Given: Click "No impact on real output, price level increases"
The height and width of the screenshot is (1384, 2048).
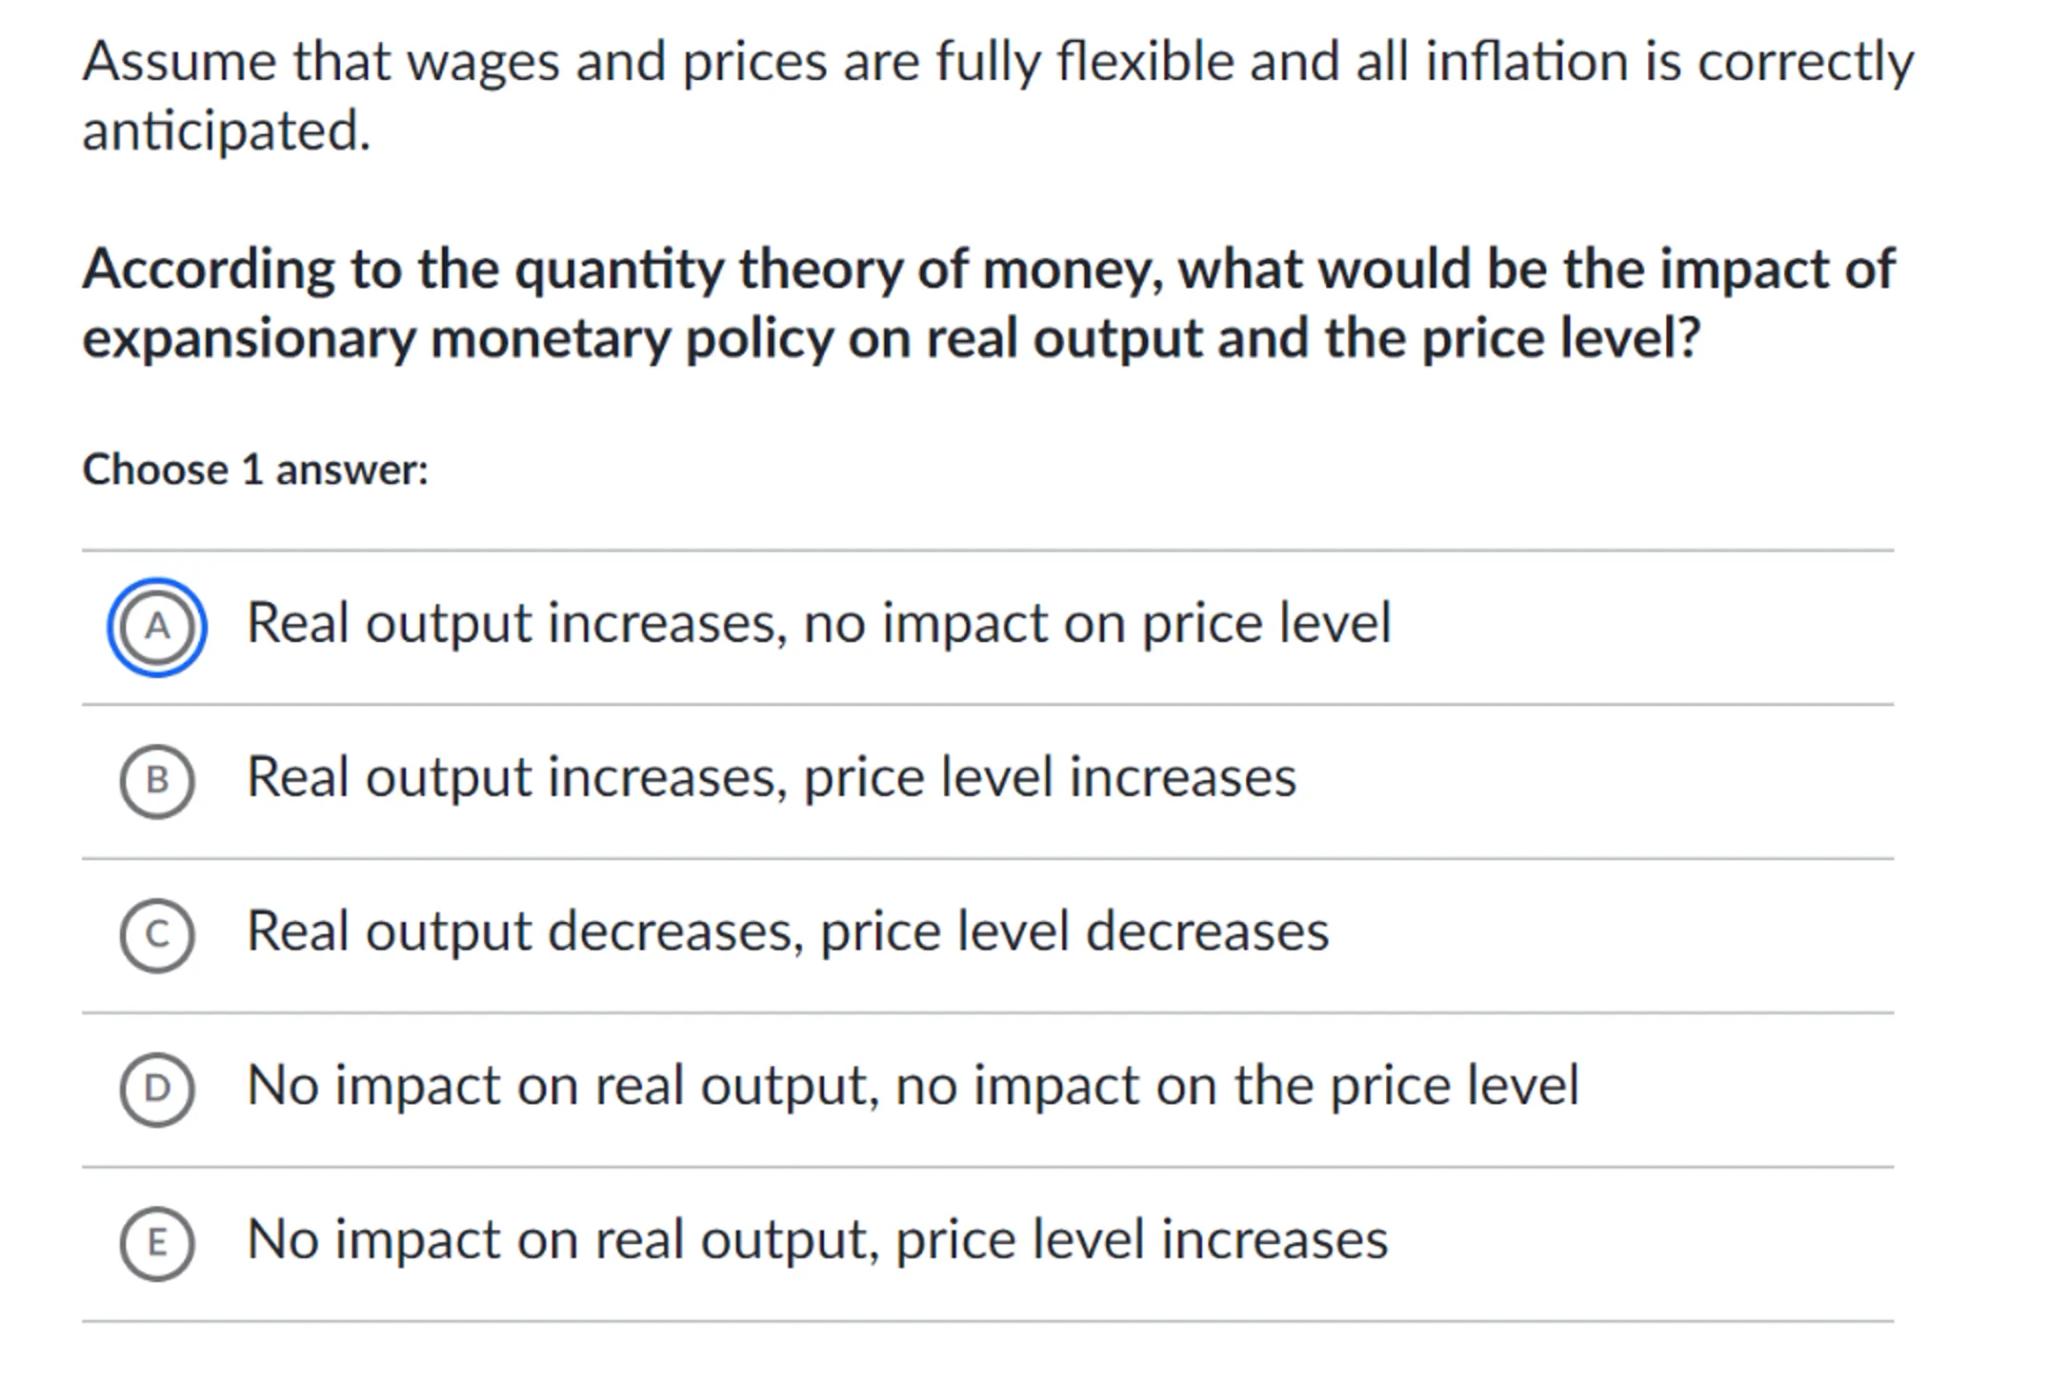Looking at the screenshot, I should (817, 1239).
